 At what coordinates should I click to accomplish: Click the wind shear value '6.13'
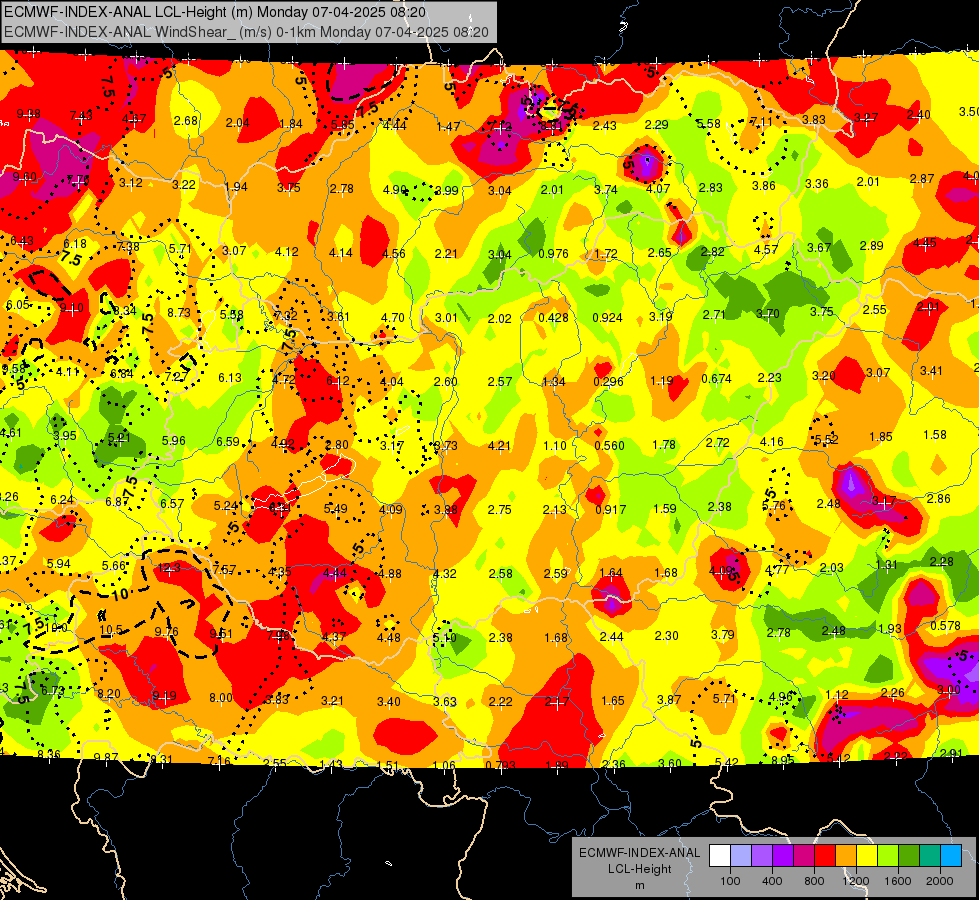tap(230, 378)
